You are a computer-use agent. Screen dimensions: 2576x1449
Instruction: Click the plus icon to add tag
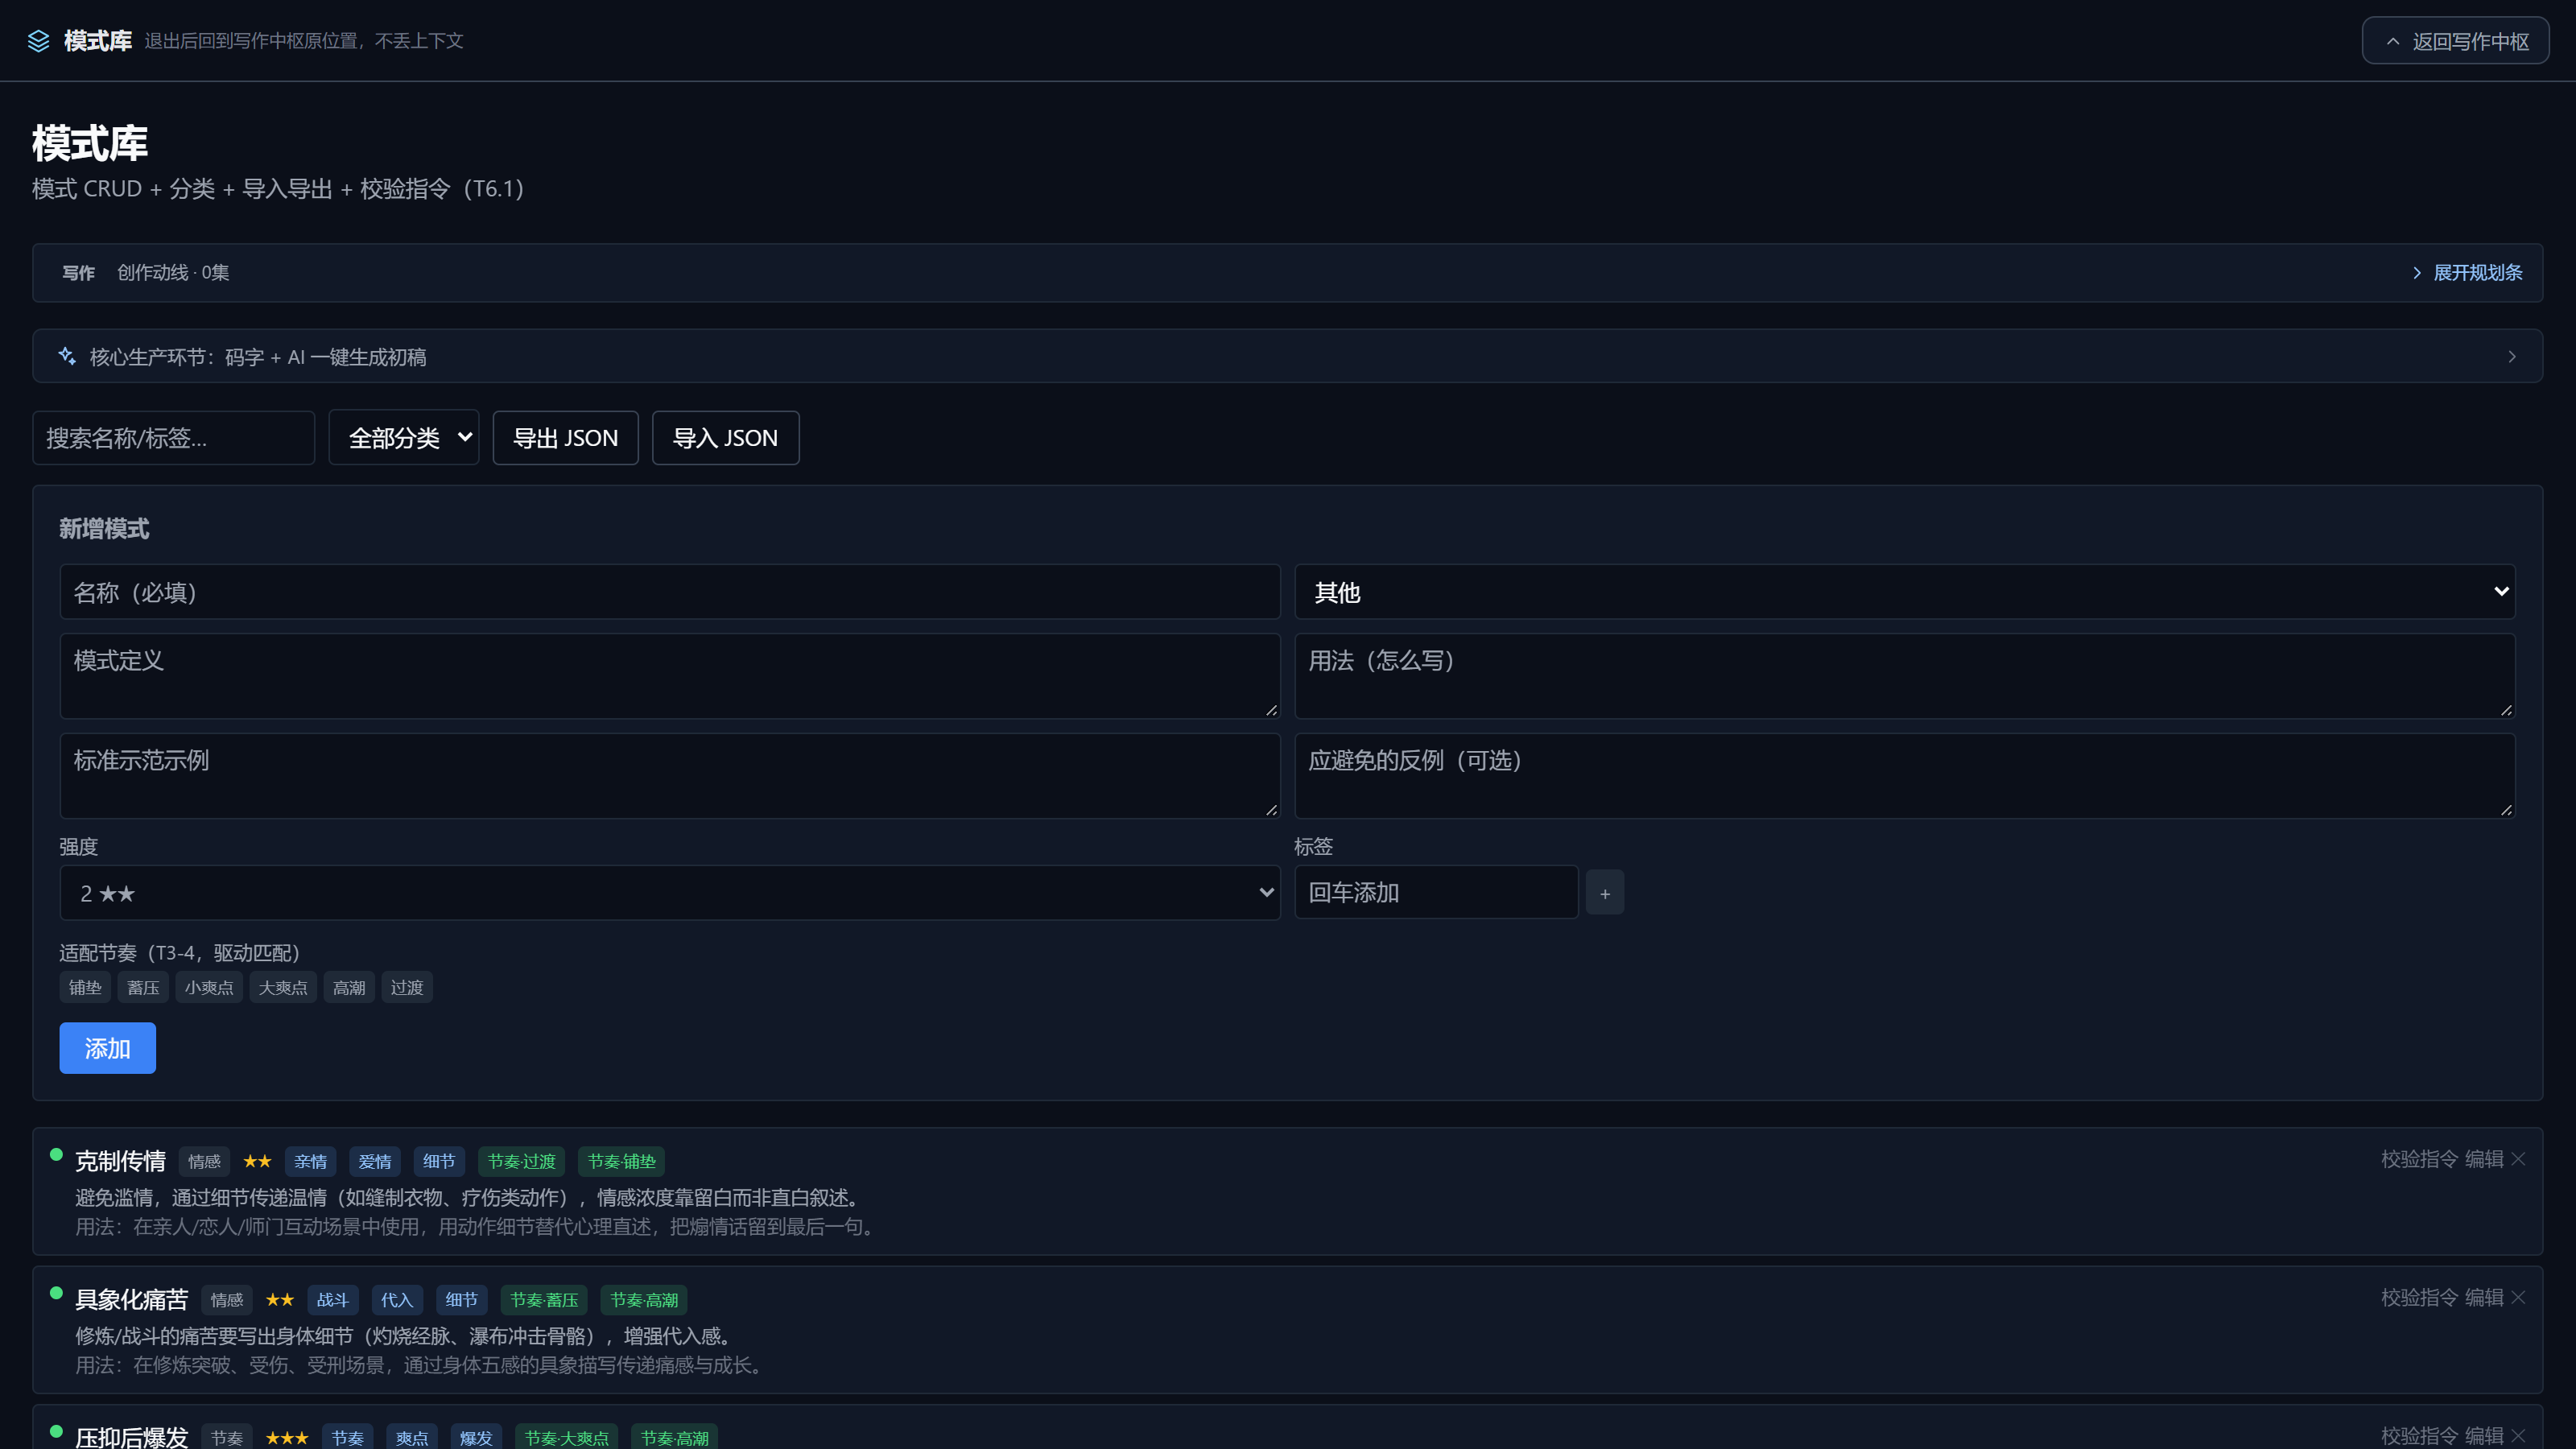point(1605,893)
